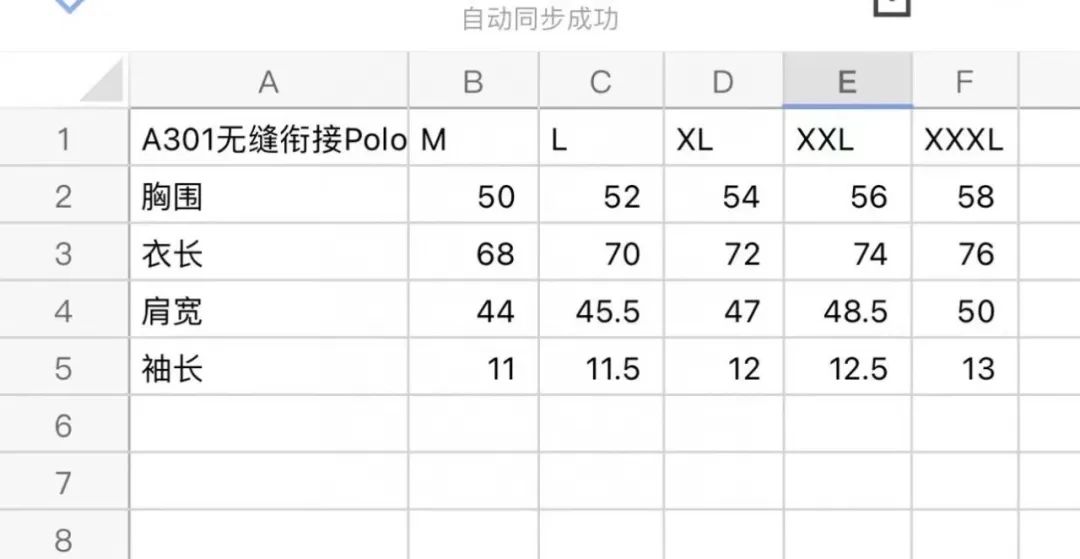Image resolution: width=1080 pixels, height=559 pixels.
Task: Select the 肩宽 label cell
Action: tap(268, 311)
